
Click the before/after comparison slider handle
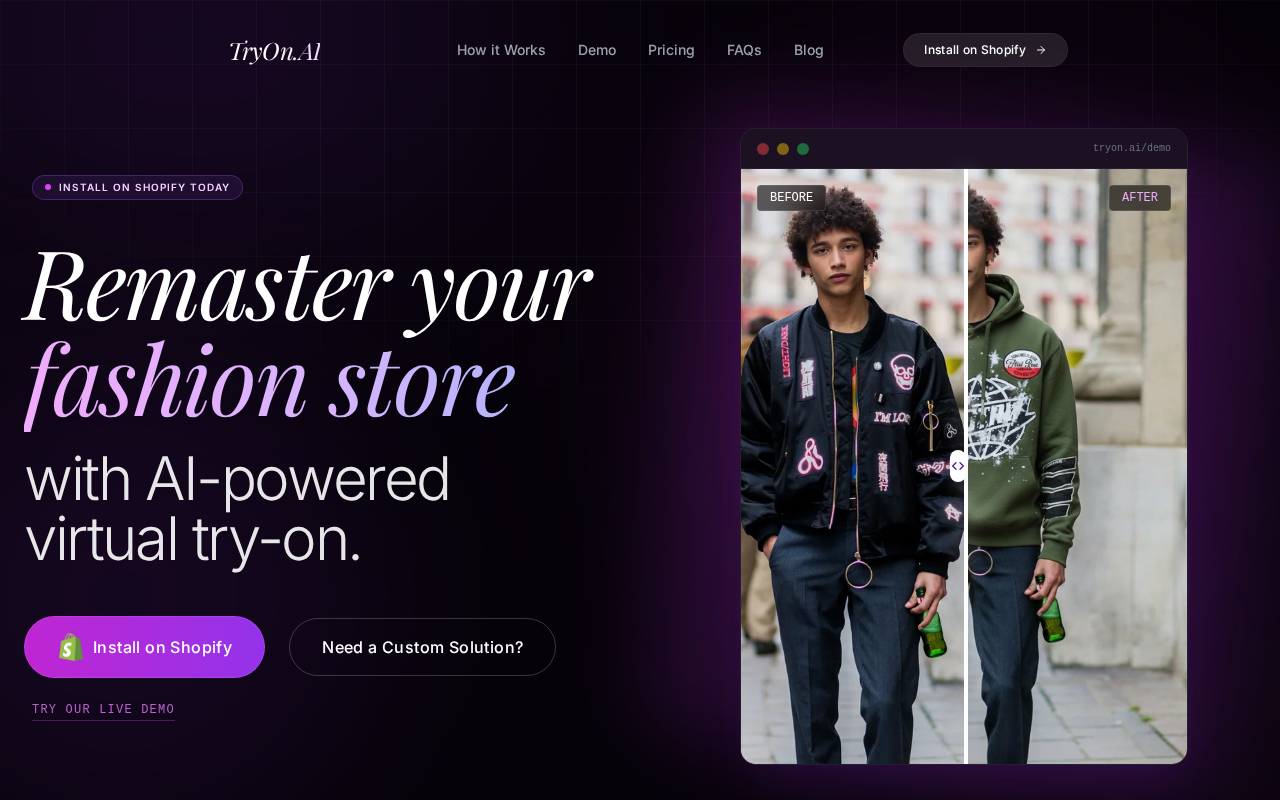[x=958, y=466]
